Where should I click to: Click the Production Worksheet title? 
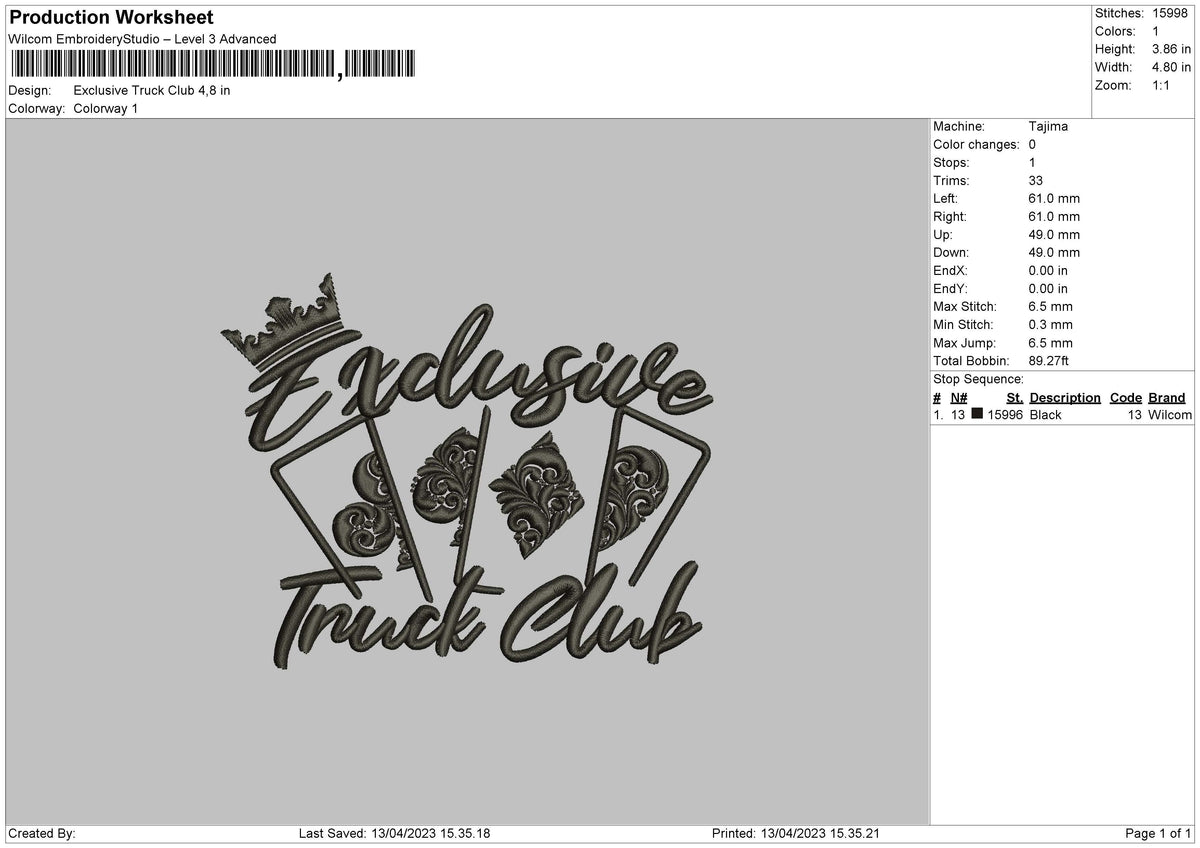[x=110, y=18]
